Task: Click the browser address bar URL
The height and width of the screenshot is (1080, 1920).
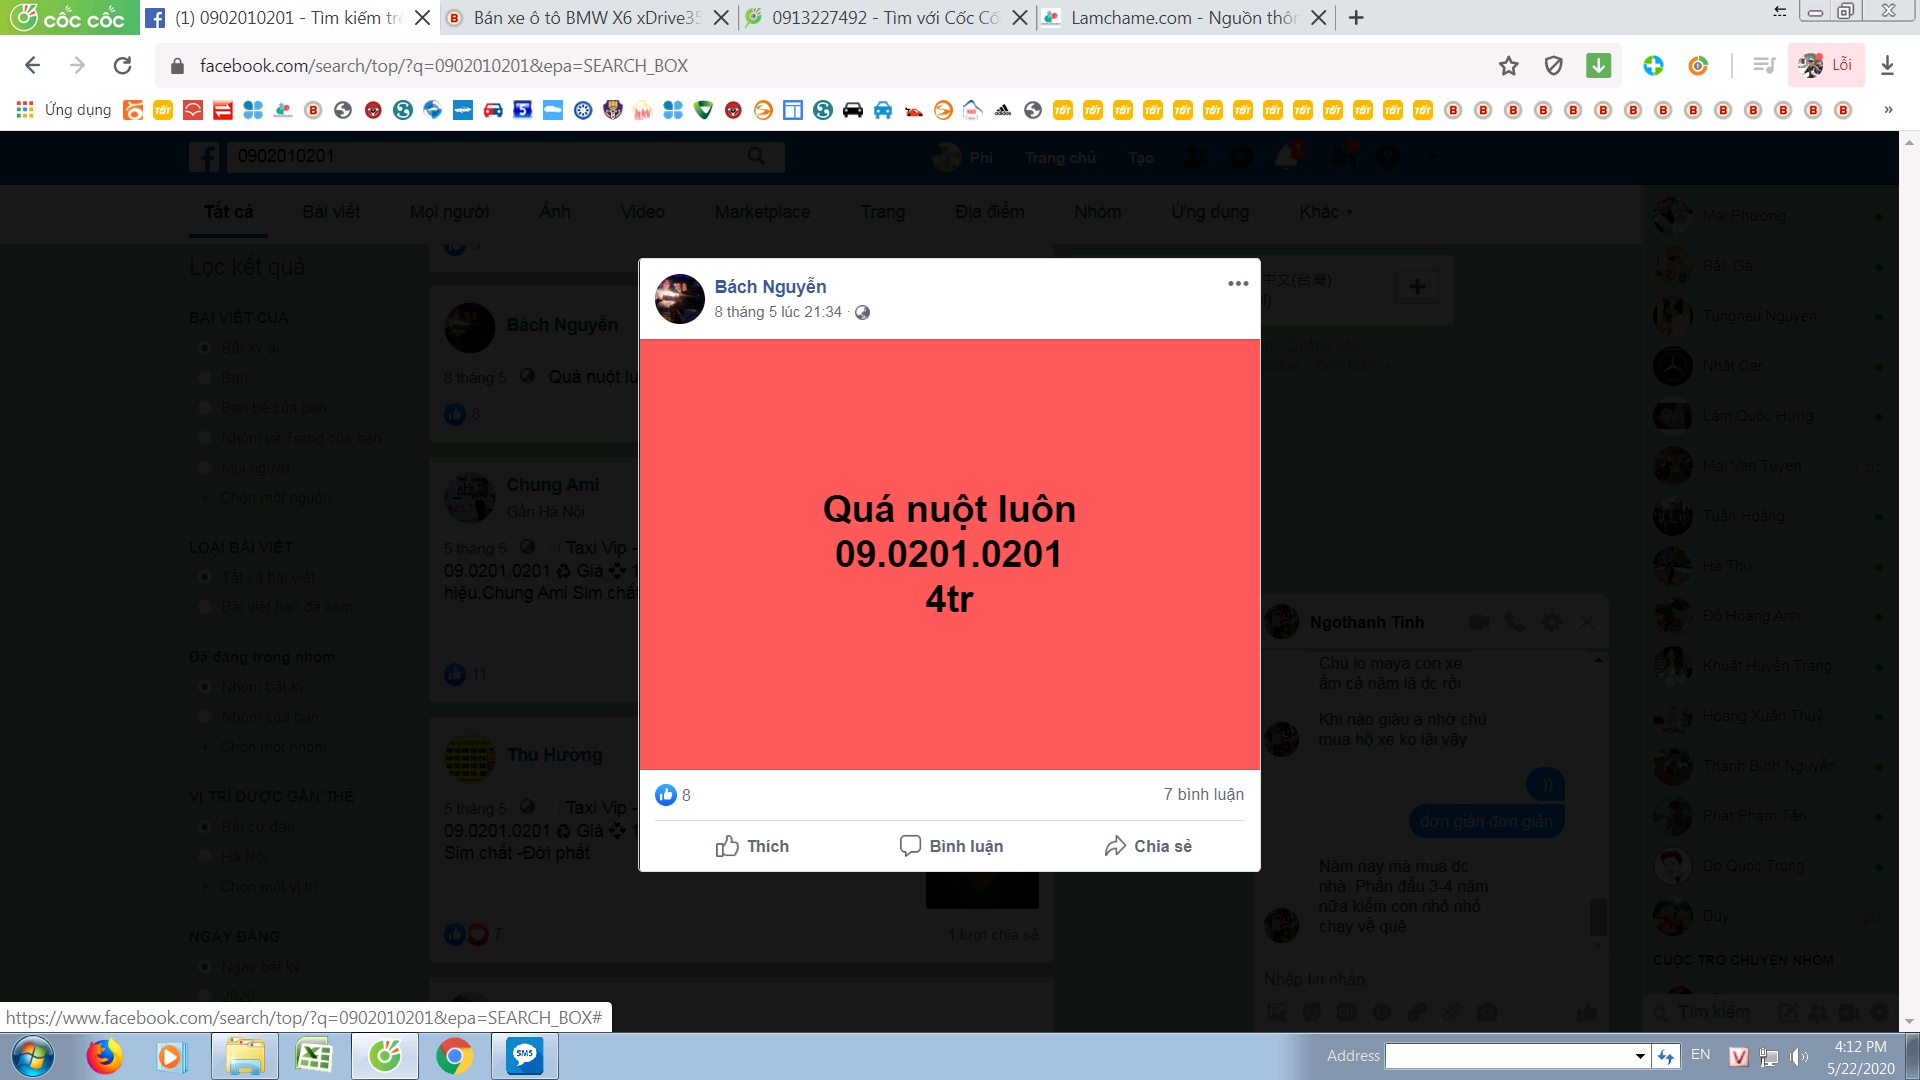Action: click(x=444, y=66)
